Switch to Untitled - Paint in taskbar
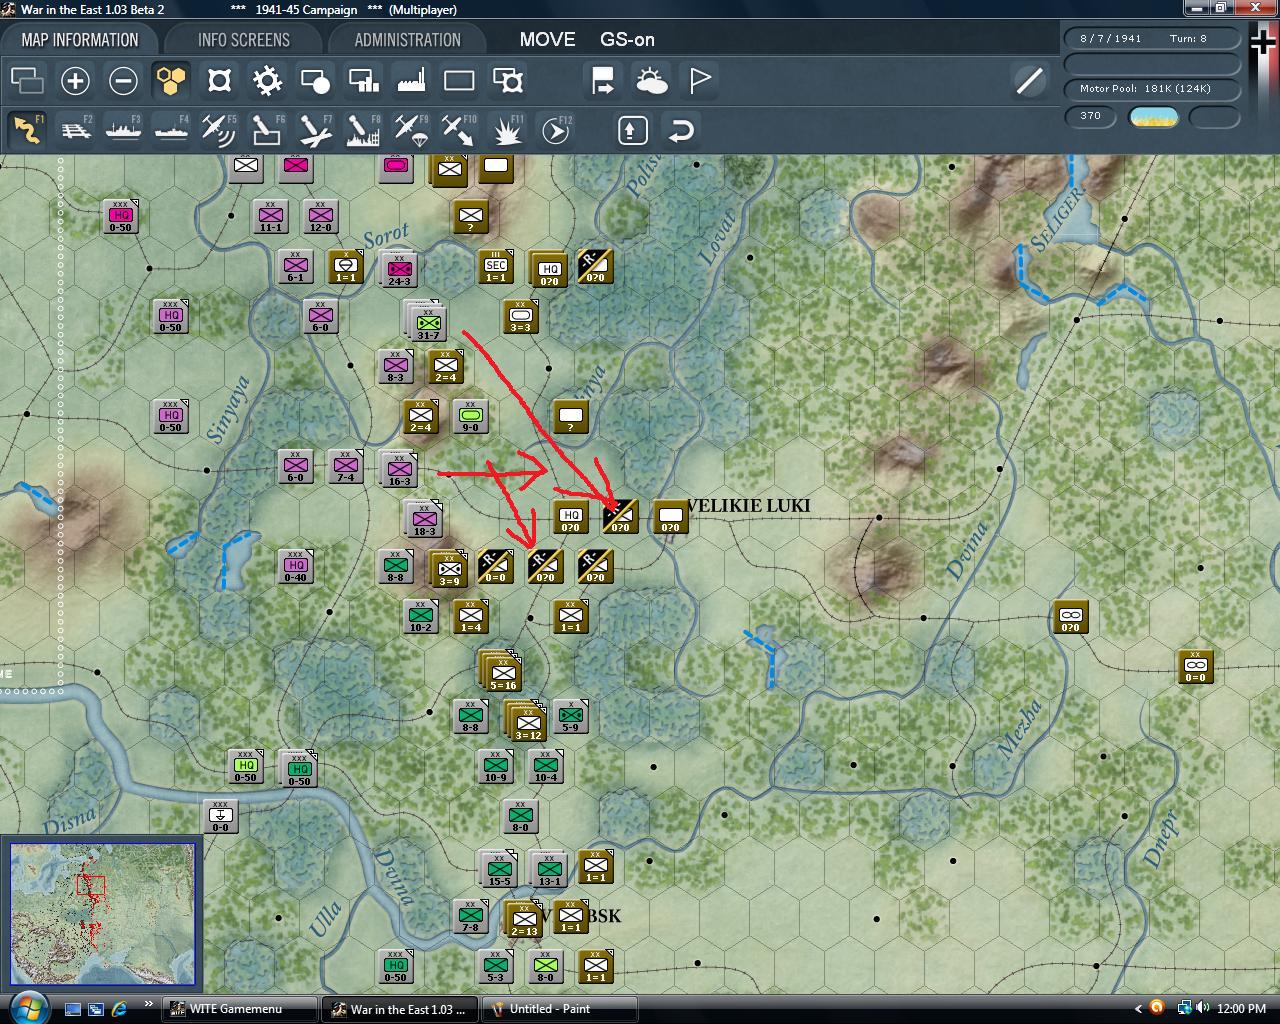The height and width of the screenshot is (1024, 1280). 558,1009
